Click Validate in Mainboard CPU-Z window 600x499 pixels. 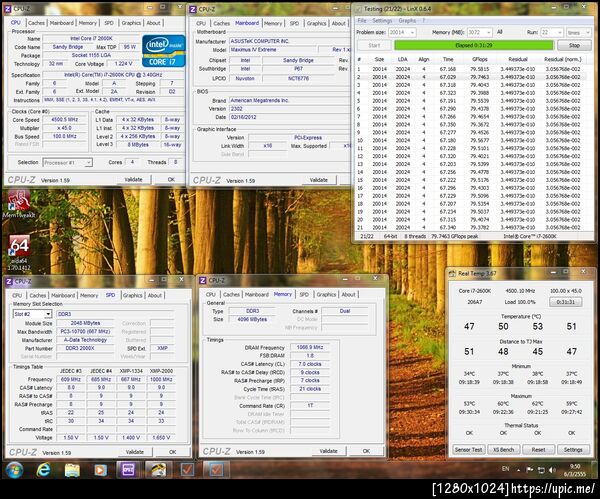pos(319,180)
